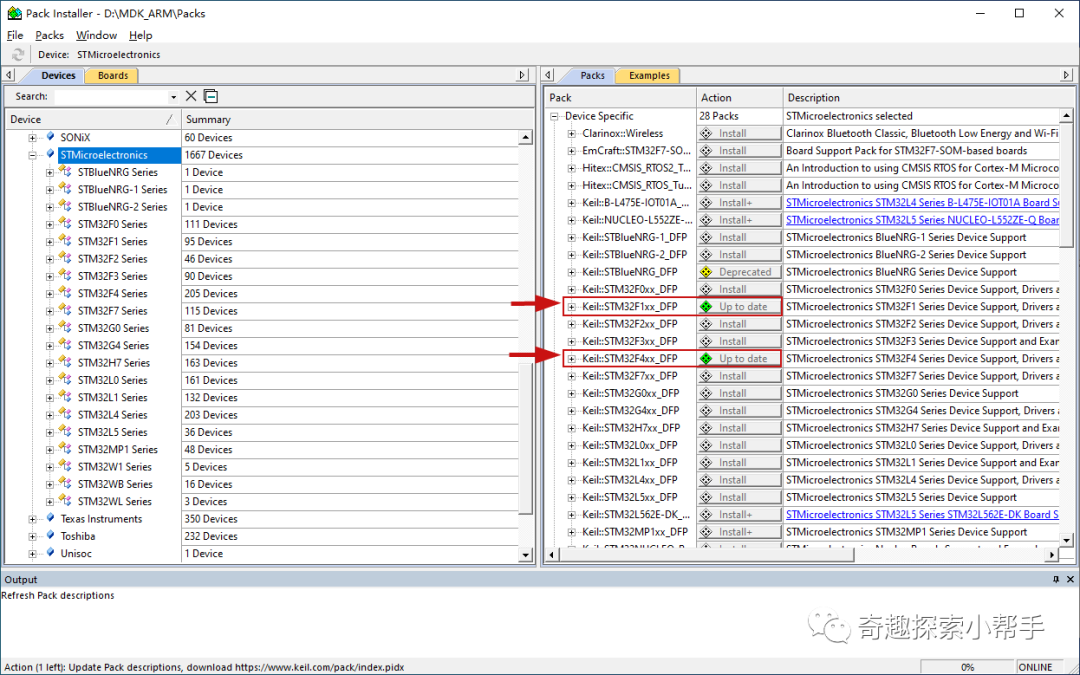Viewport: 1080px width, 675px height.
Task: Expand the Keil::STM32F1xx_DFP pack row
Action: point(572,307)
